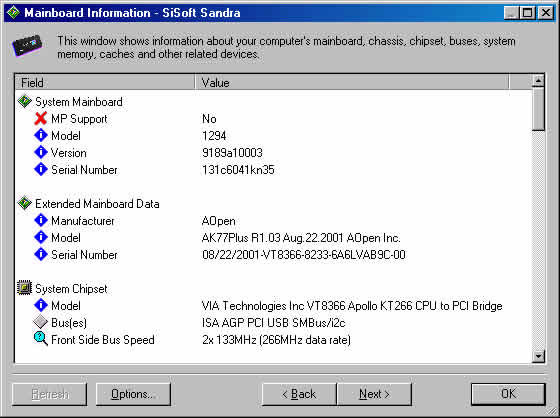Go back with the Back button
The image size is (560, 418).
[x=299, y=394]
